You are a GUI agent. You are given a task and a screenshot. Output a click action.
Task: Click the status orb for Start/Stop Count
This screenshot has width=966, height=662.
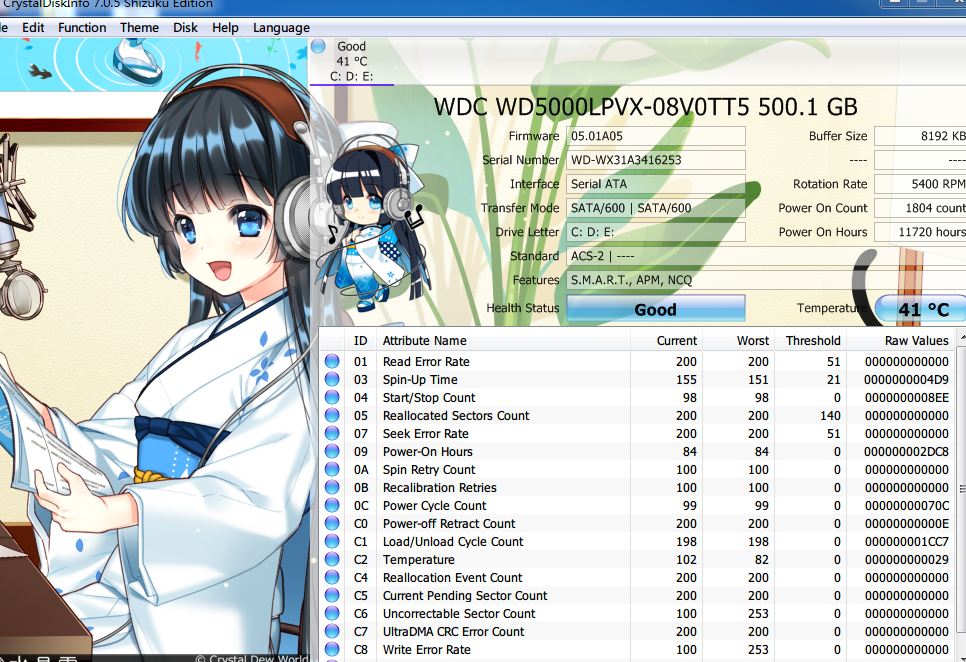[332, 397]
